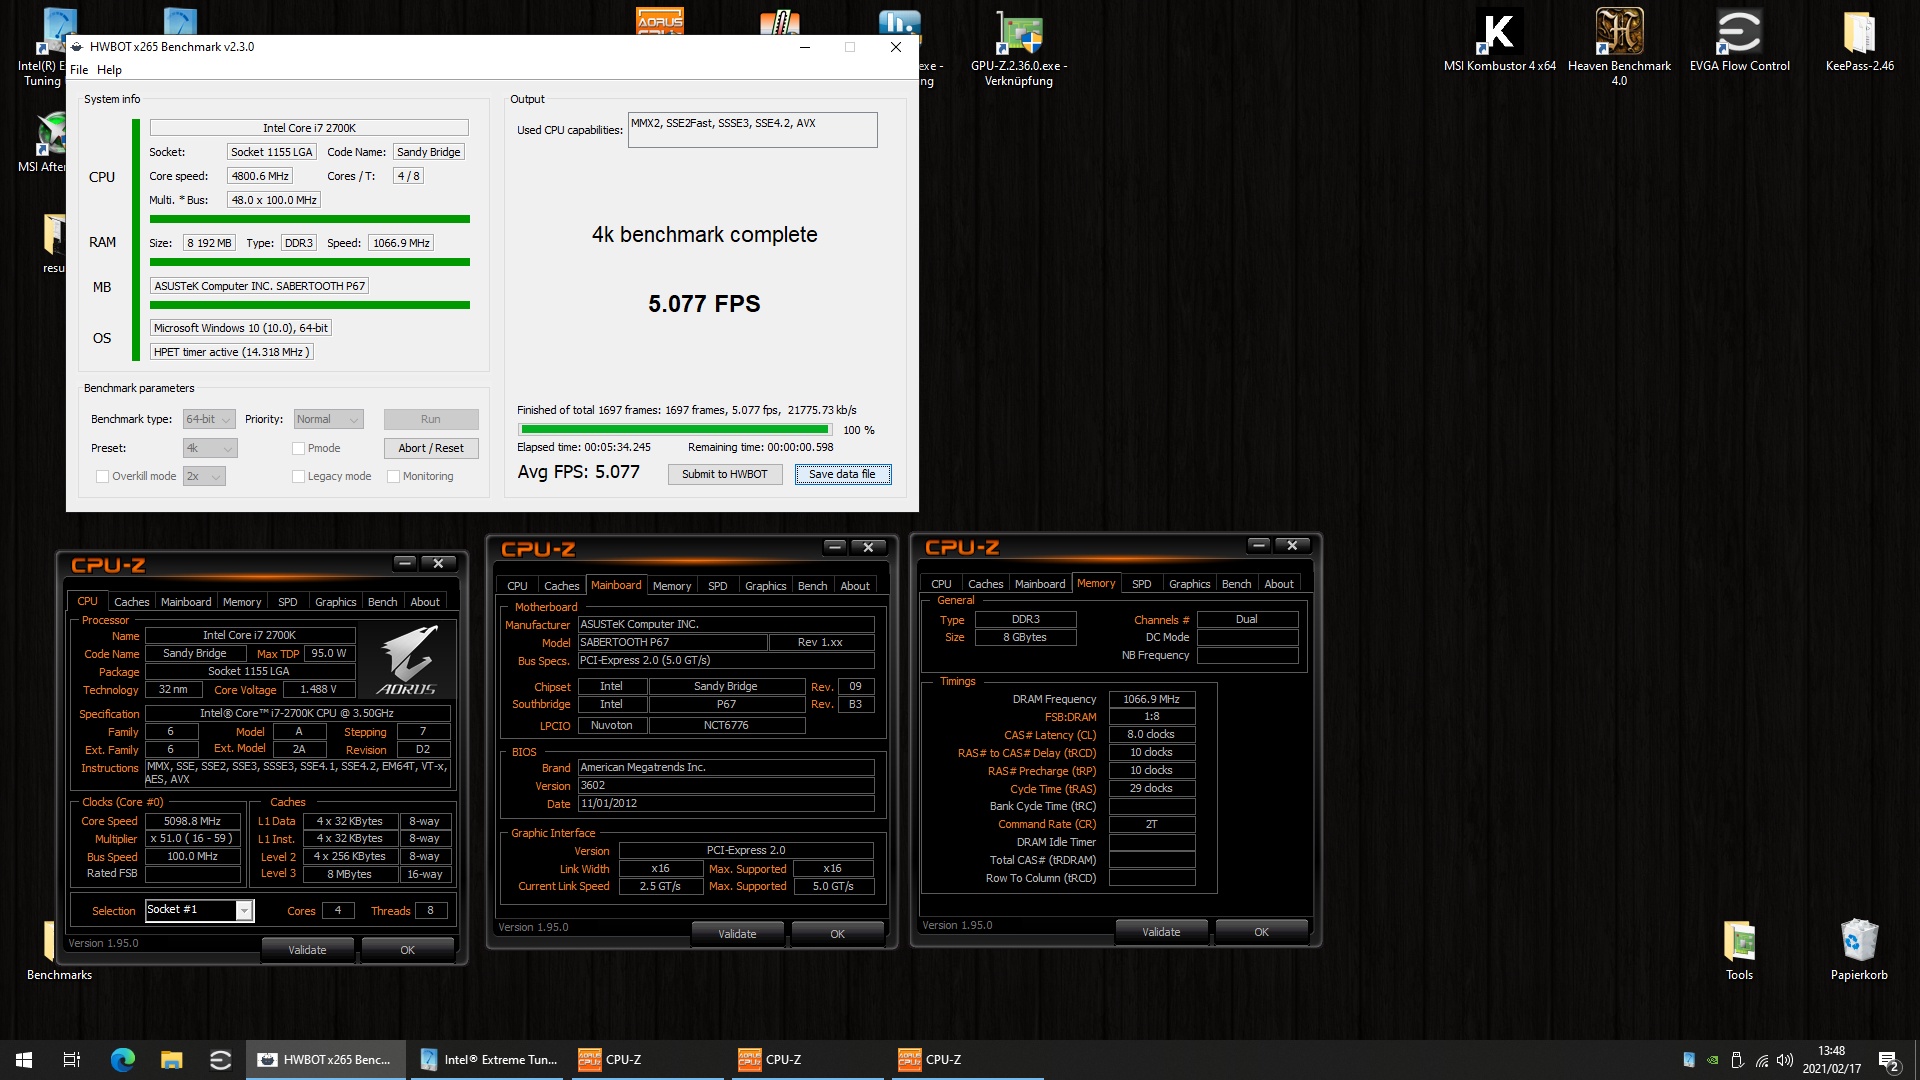Switch to second CPU-Z taskbar item
Screen dimensions: 1920x1080
[x=806, y=1060]
